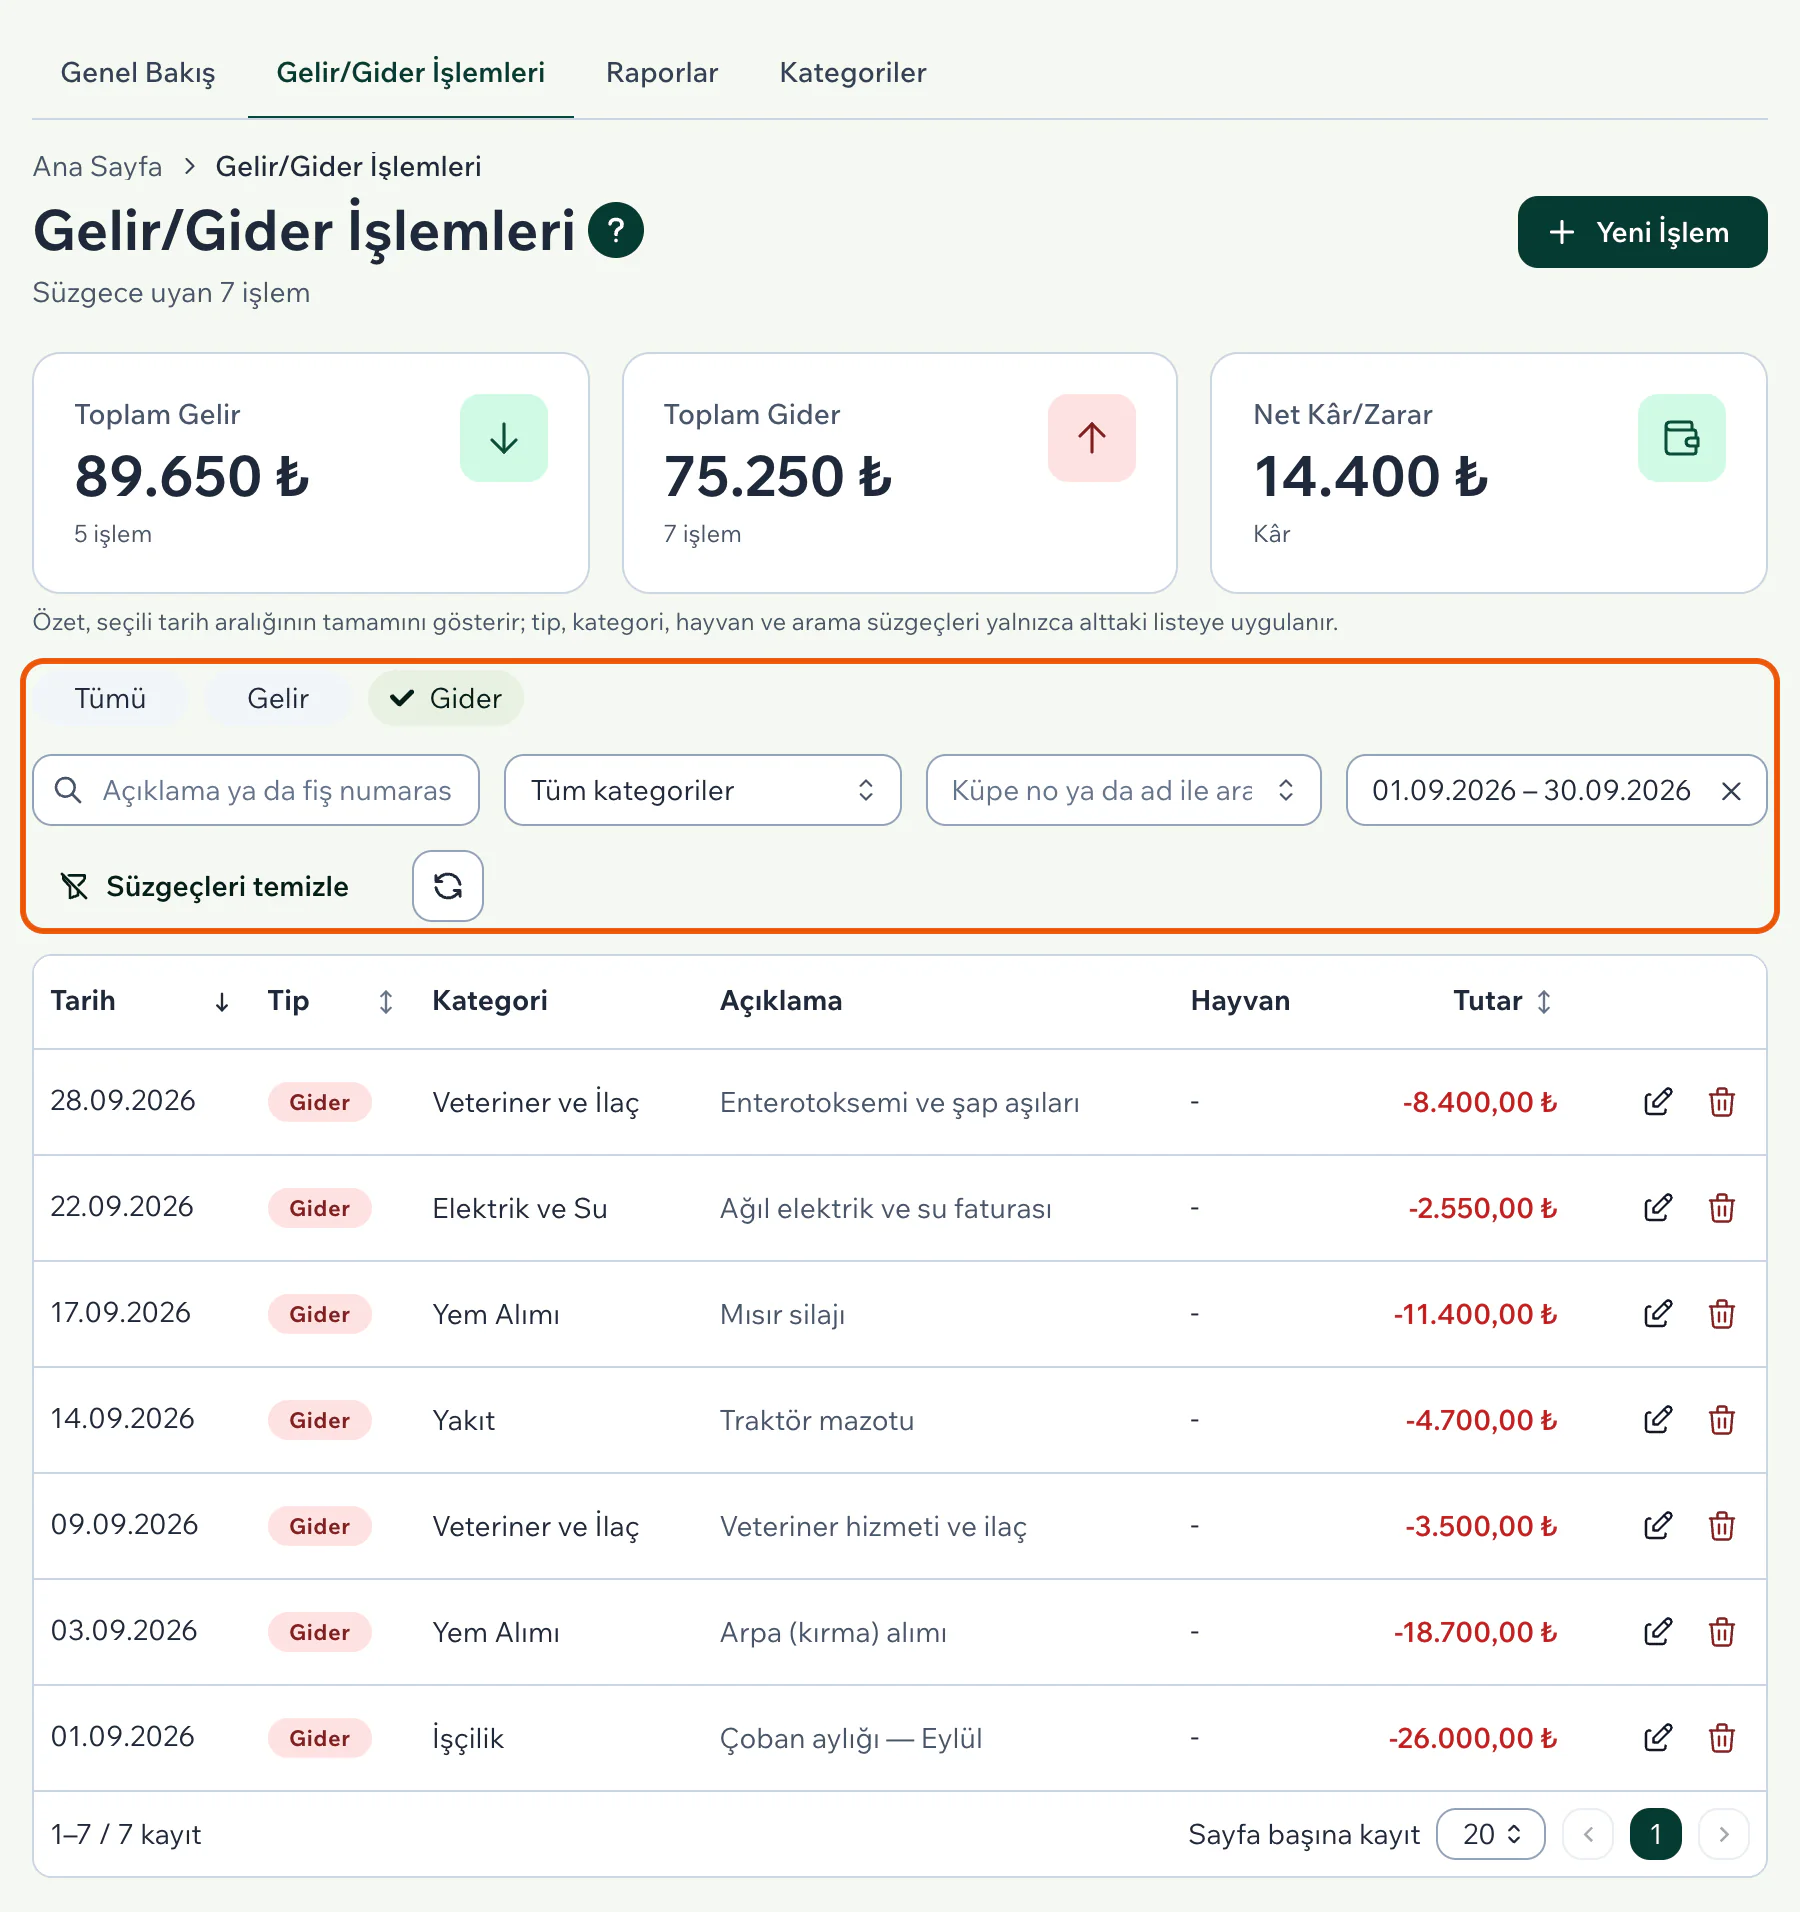
Task: Delete the Traktör mazotu transaction
Action: (1721, 1420)
